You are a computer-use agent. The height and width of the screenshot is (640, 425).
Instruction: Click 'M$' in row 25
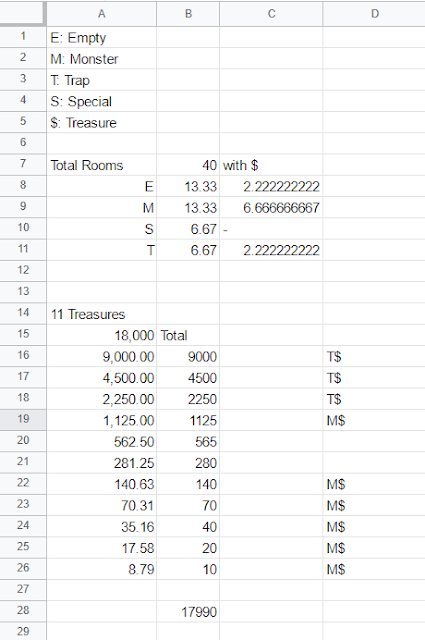point(374,547)
